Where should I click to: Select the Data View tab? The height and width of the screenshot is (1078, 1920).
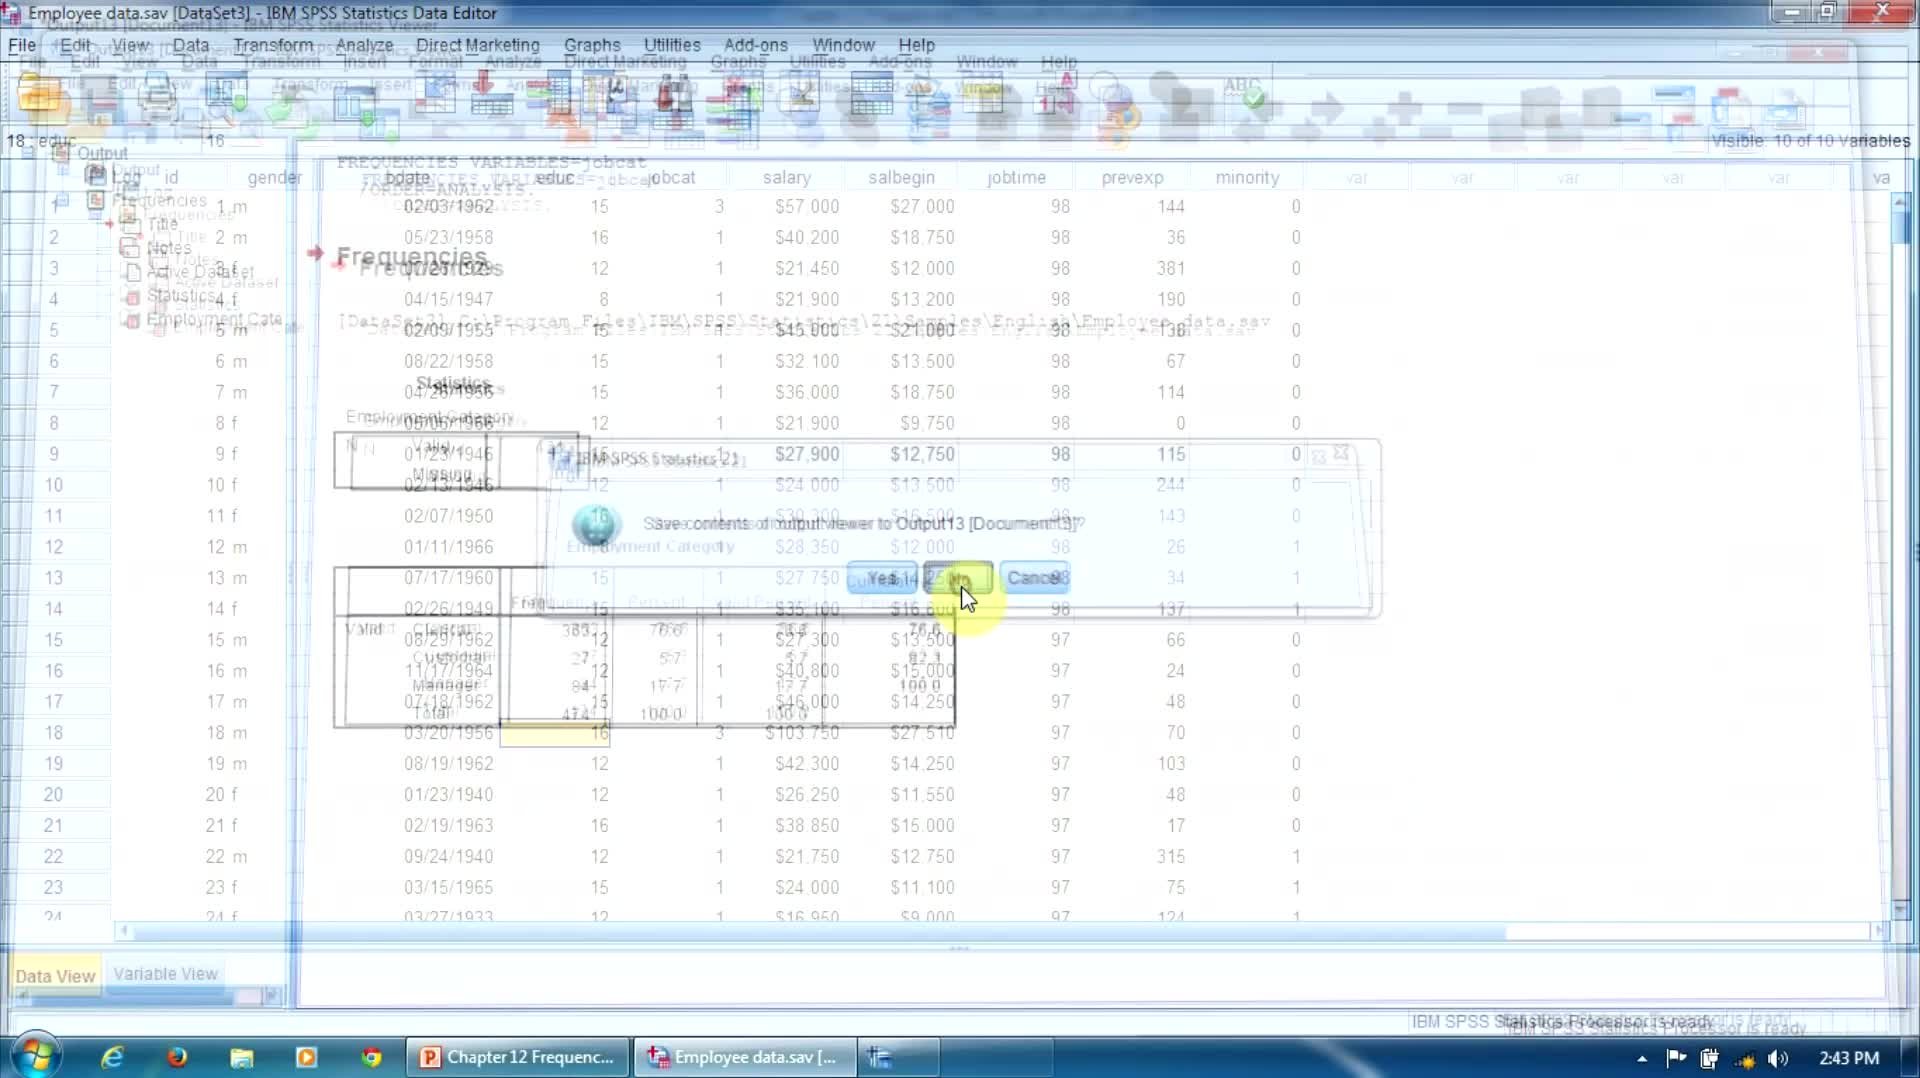pos(55,976)
